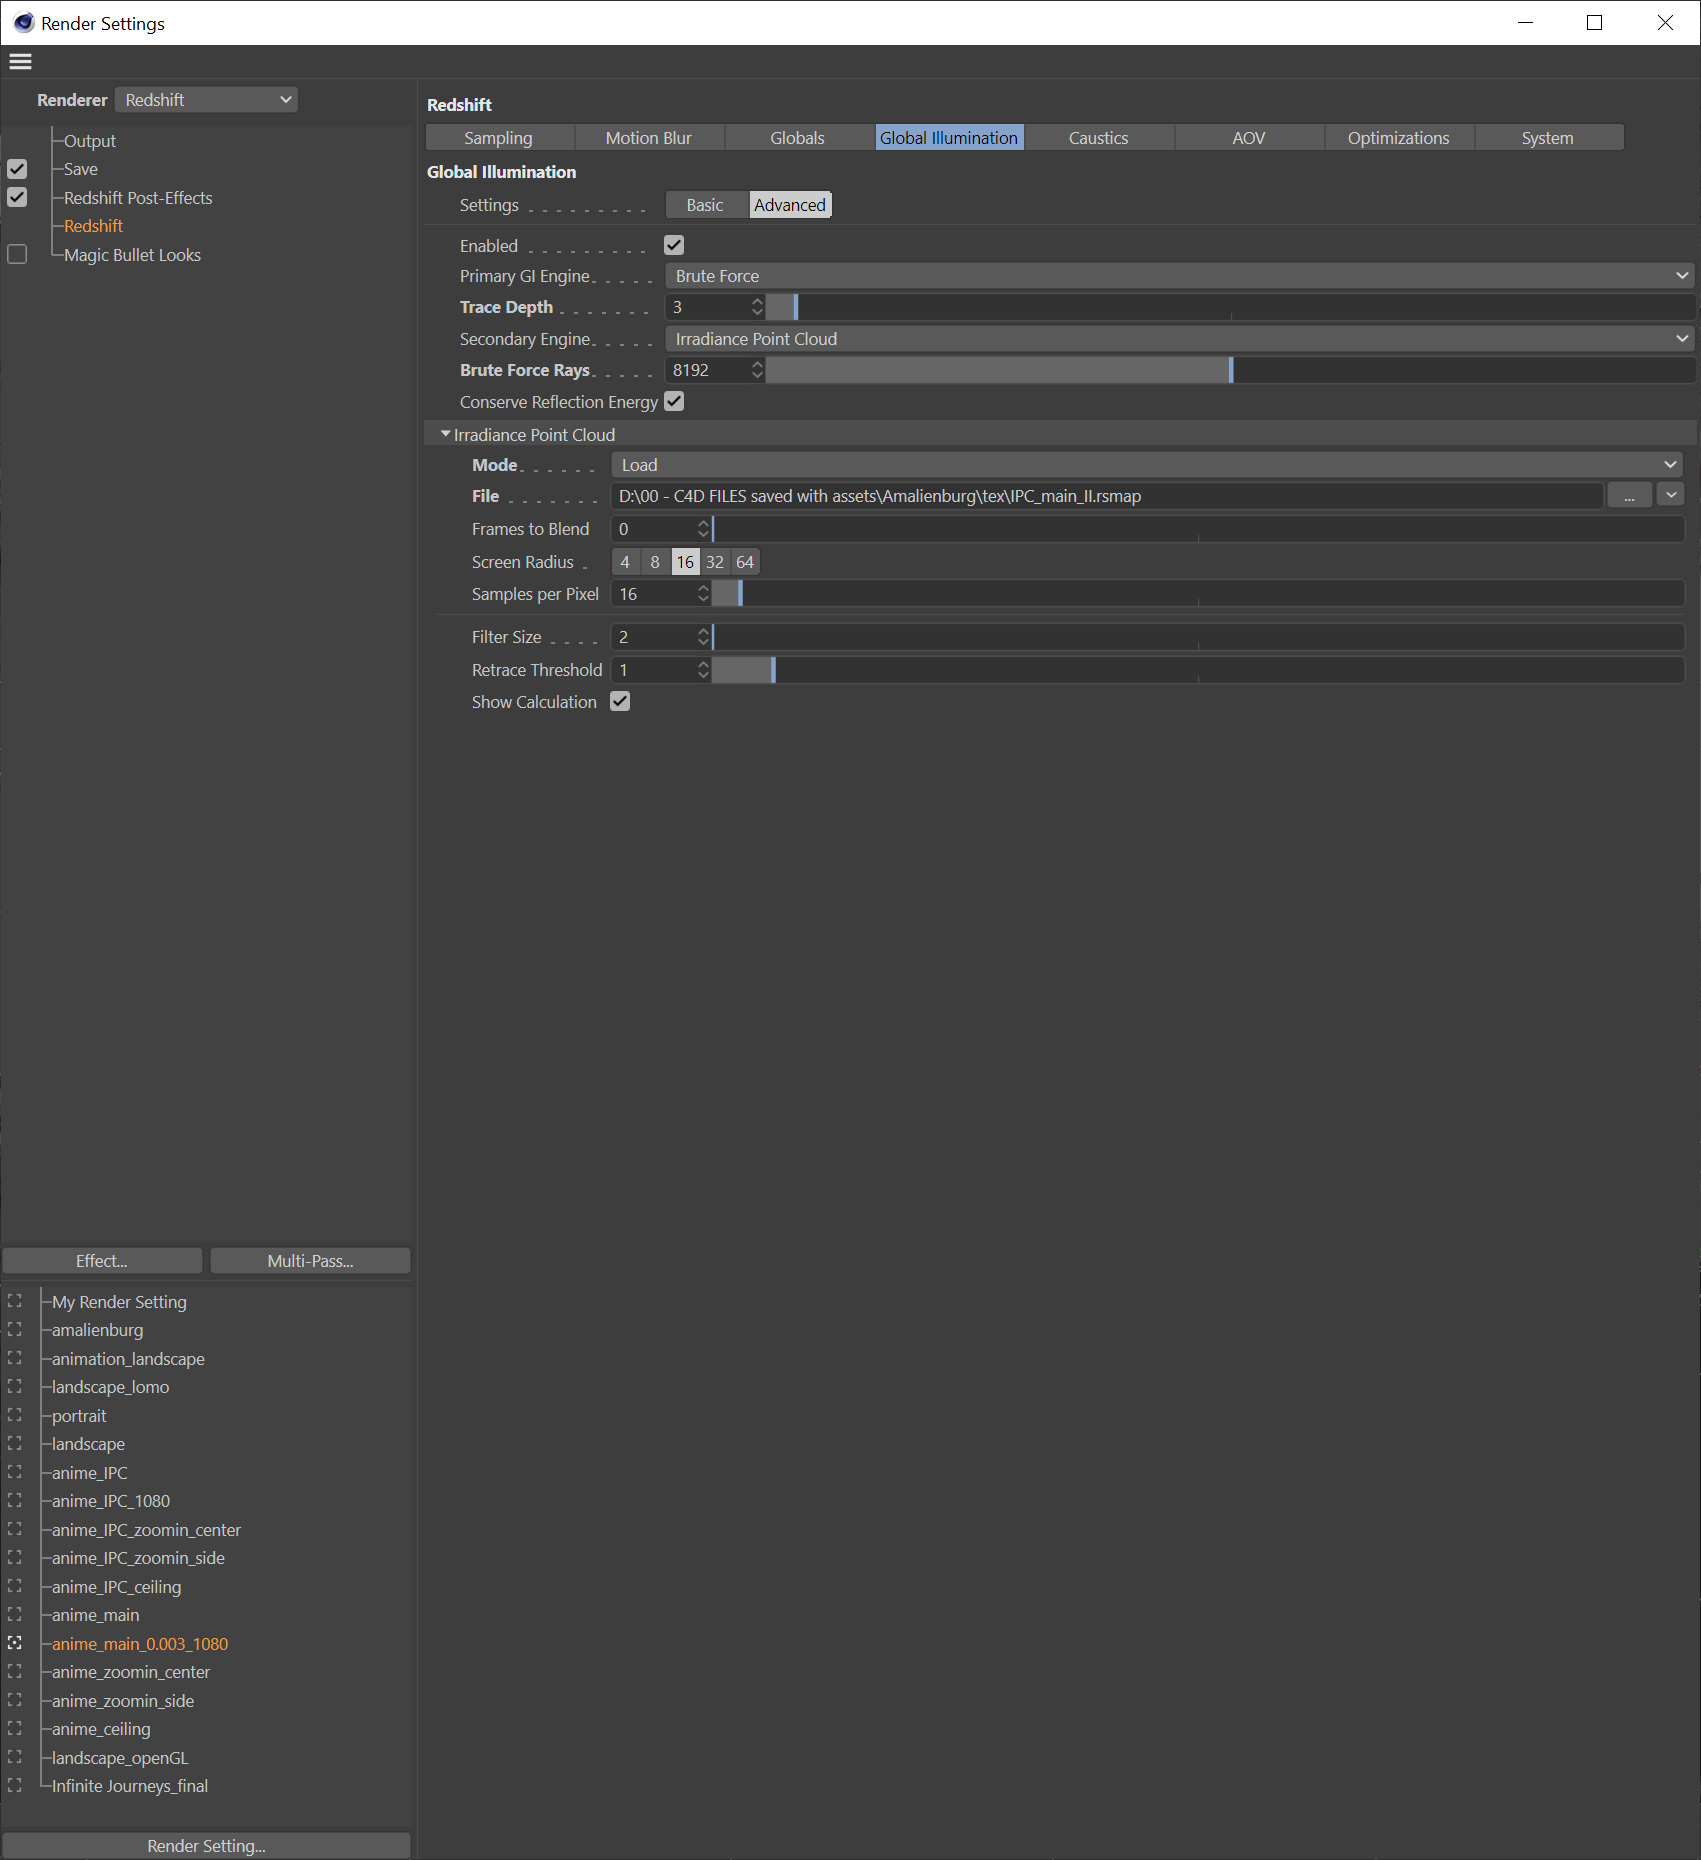Click the marker icon beside Infinite Journeys_final
The image size is (1701, 1860).
click(15, 1785)
